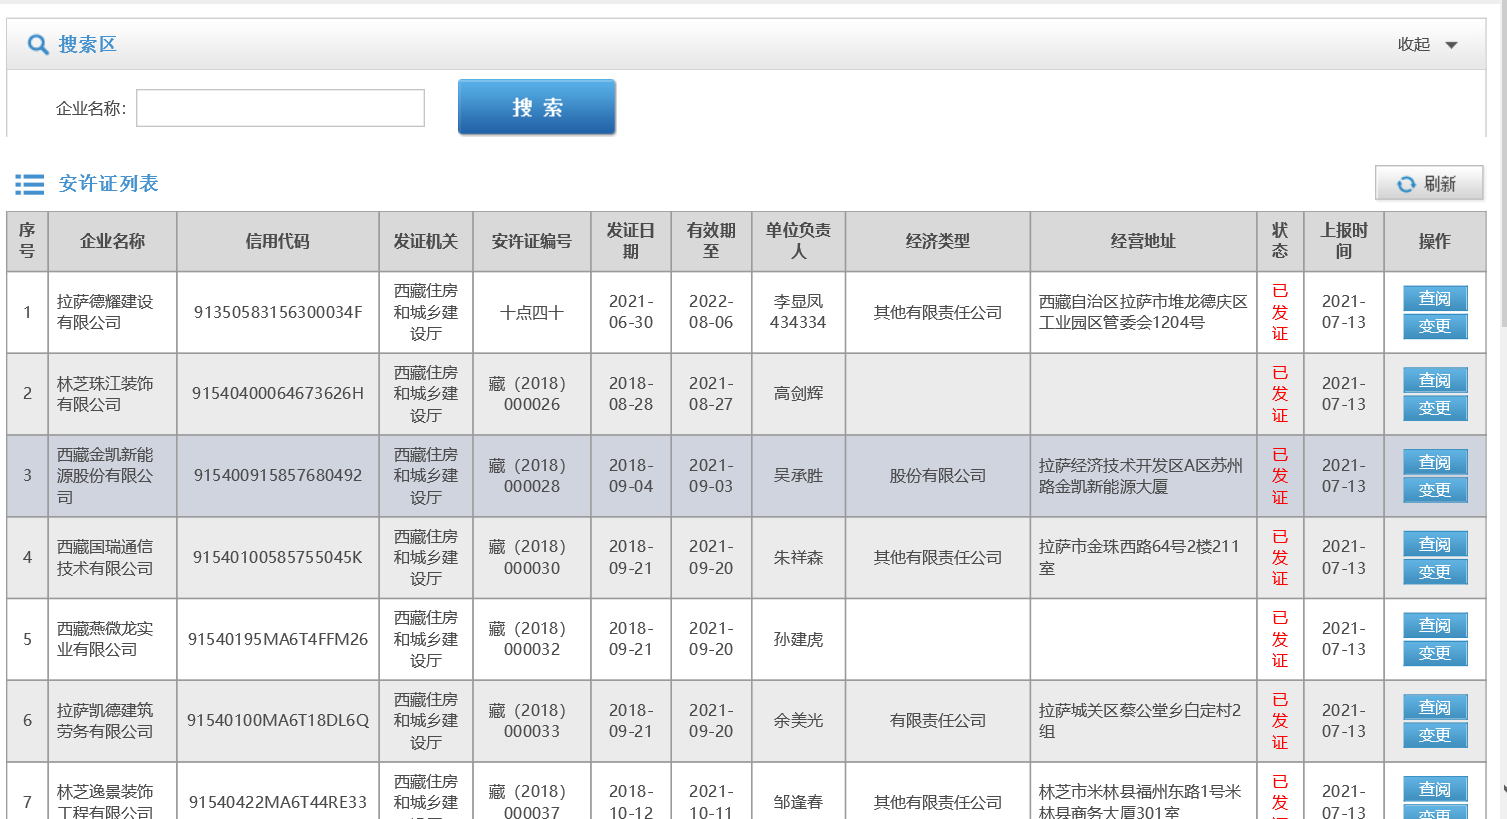Click the list icon next to 安许证列表
This screenshot has width=1507, height=819.
tap(29, 184)
